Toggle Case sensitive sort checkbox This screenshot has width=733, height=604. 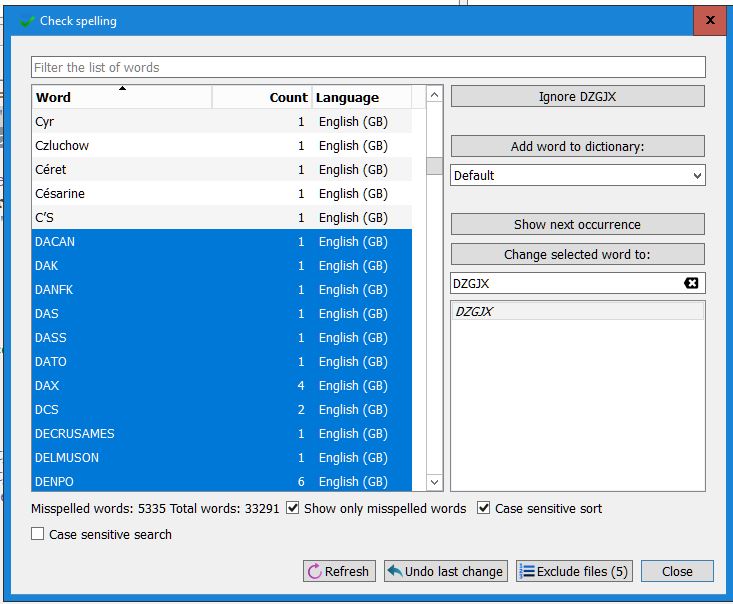pos(483,508)
